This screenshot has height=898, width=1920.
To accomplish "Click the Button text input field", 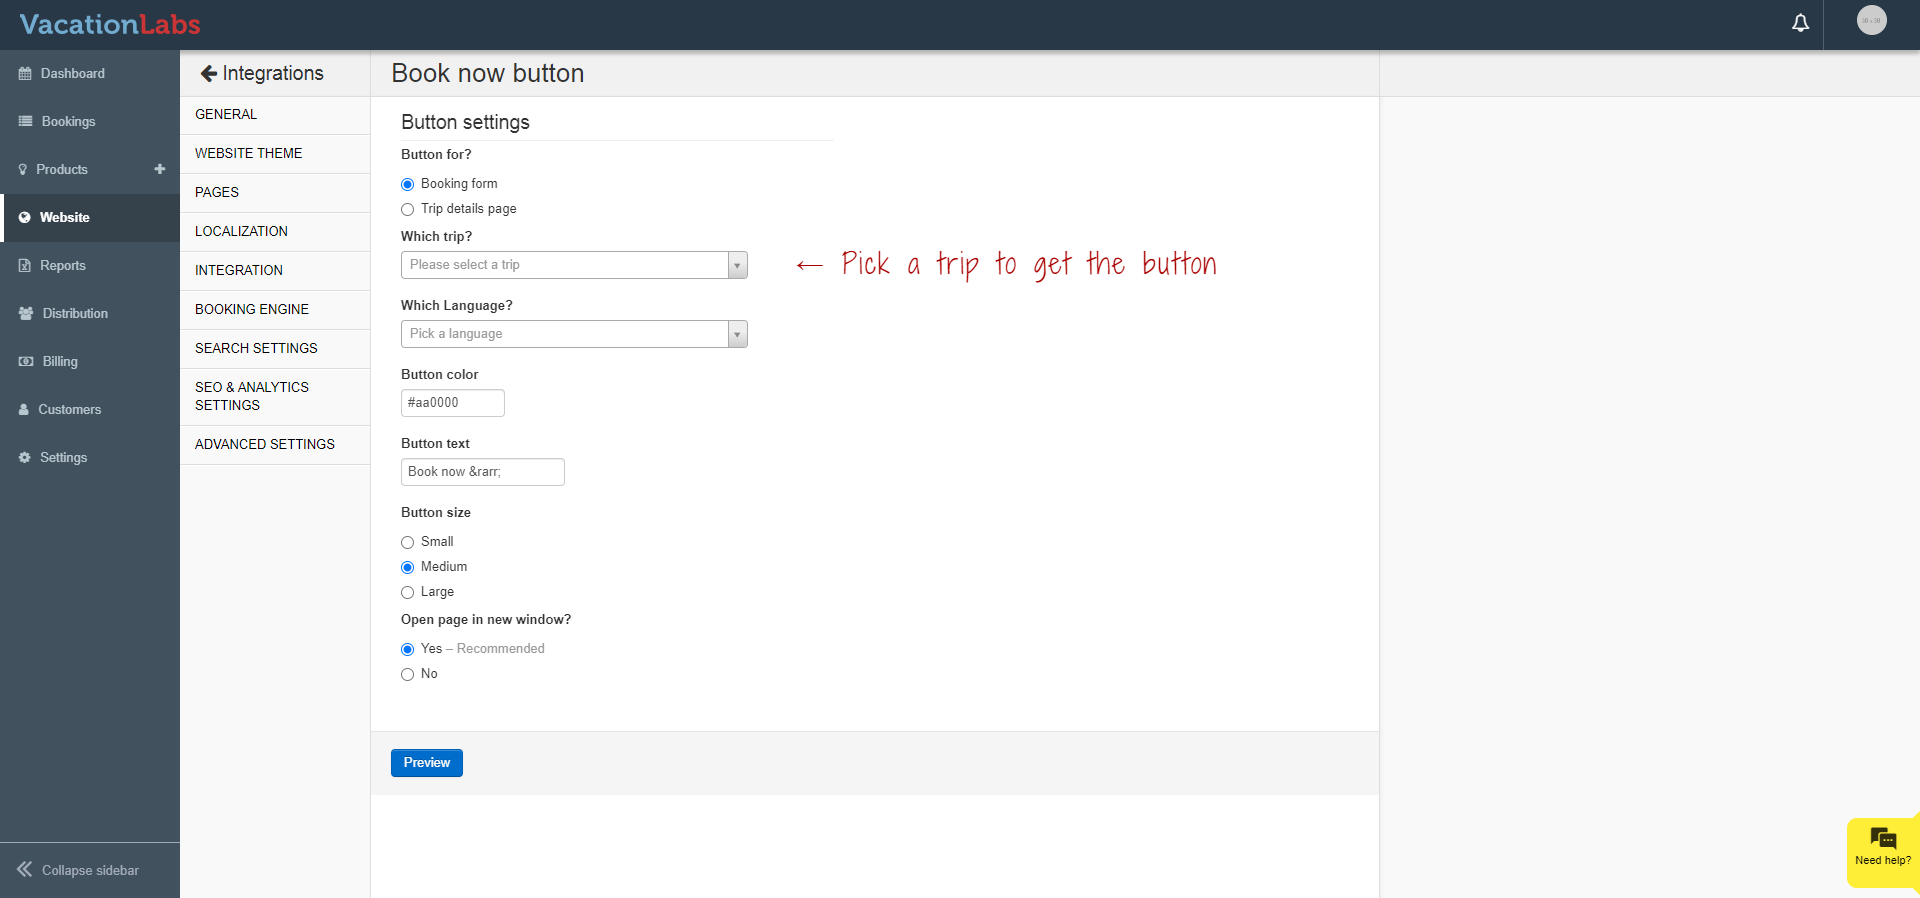I will (482, 472).
